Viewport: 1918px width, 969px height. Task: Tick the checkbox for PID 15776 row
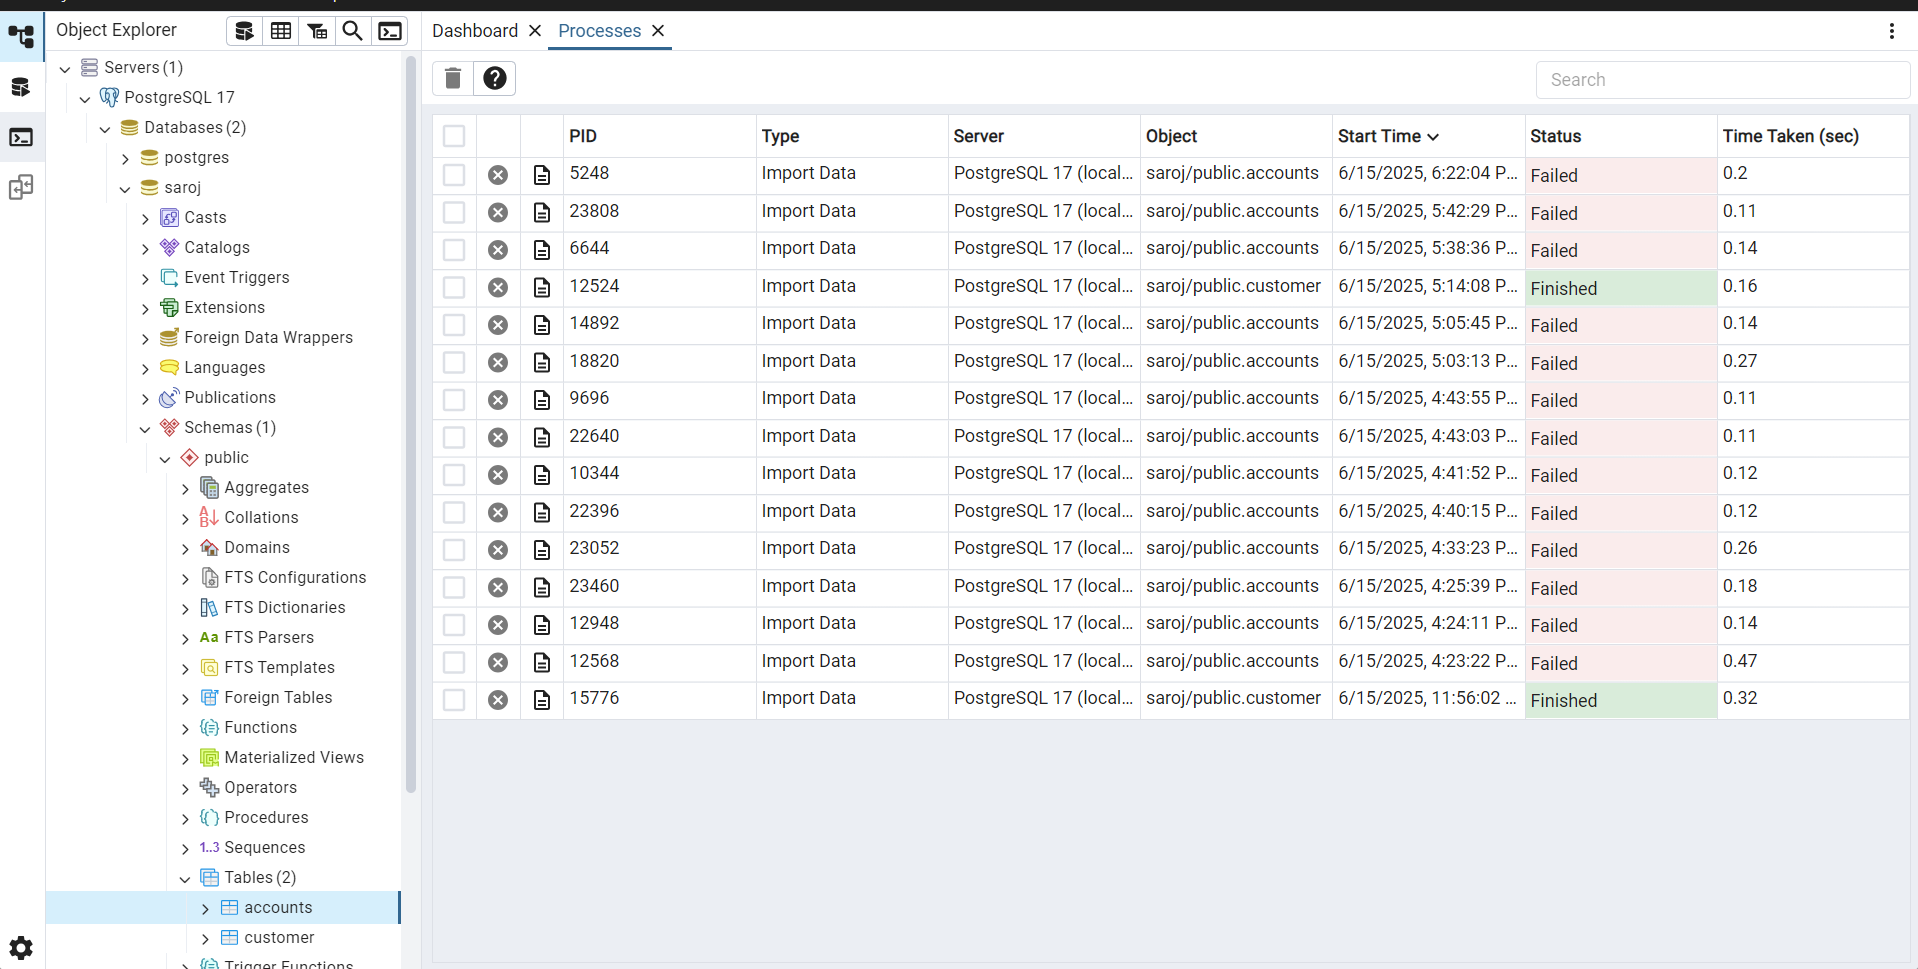pos(454,700)
